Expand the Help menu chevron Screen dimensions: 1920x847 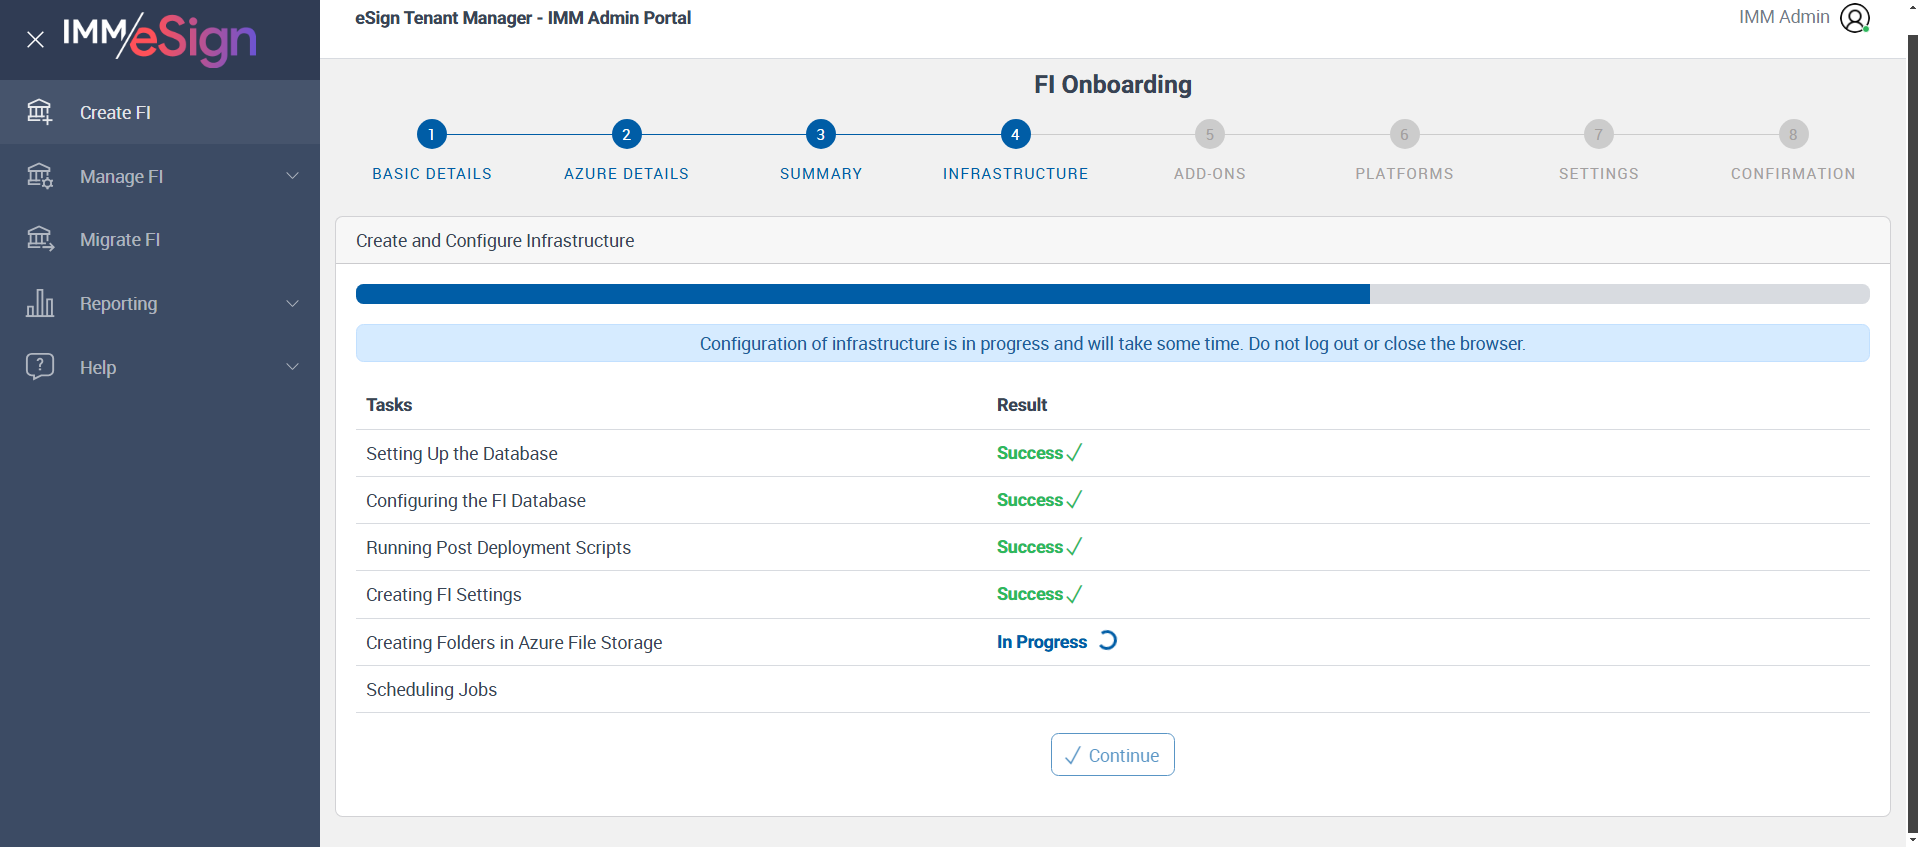coord(292,366)
